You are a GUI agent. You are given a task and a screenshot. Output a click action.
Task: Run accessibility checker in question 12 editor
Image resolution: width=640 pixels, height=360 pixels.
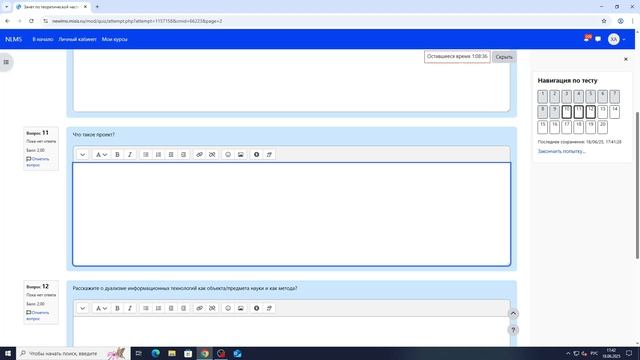coord(256,308)
